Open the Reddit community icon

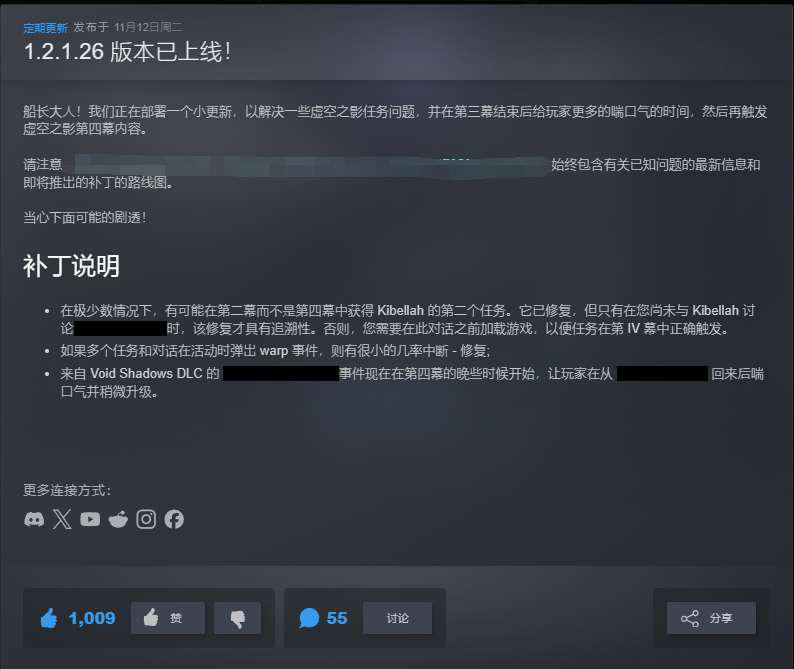(x=118, y=520)
